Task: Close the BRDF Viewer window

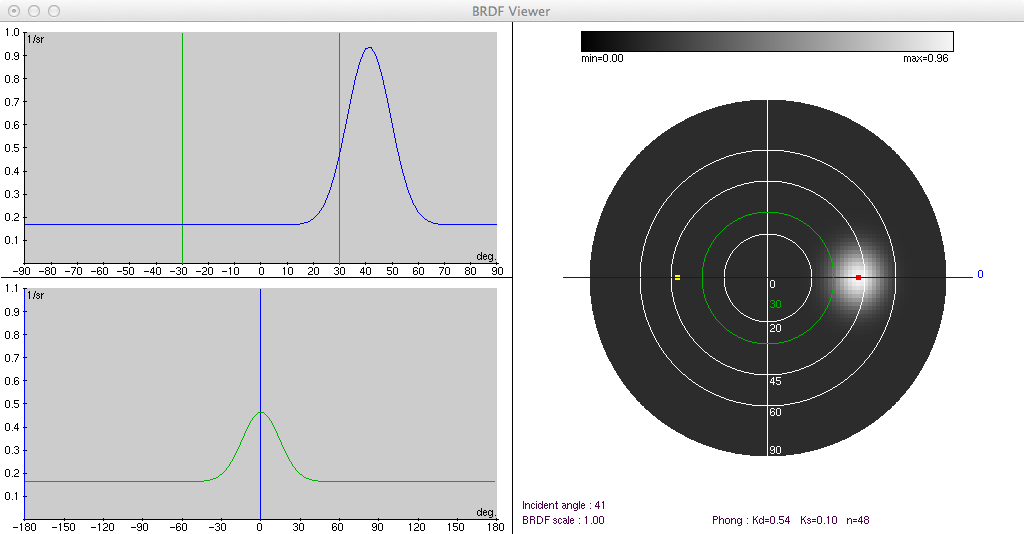Action: pyautogui.click(x=15, y=10)
